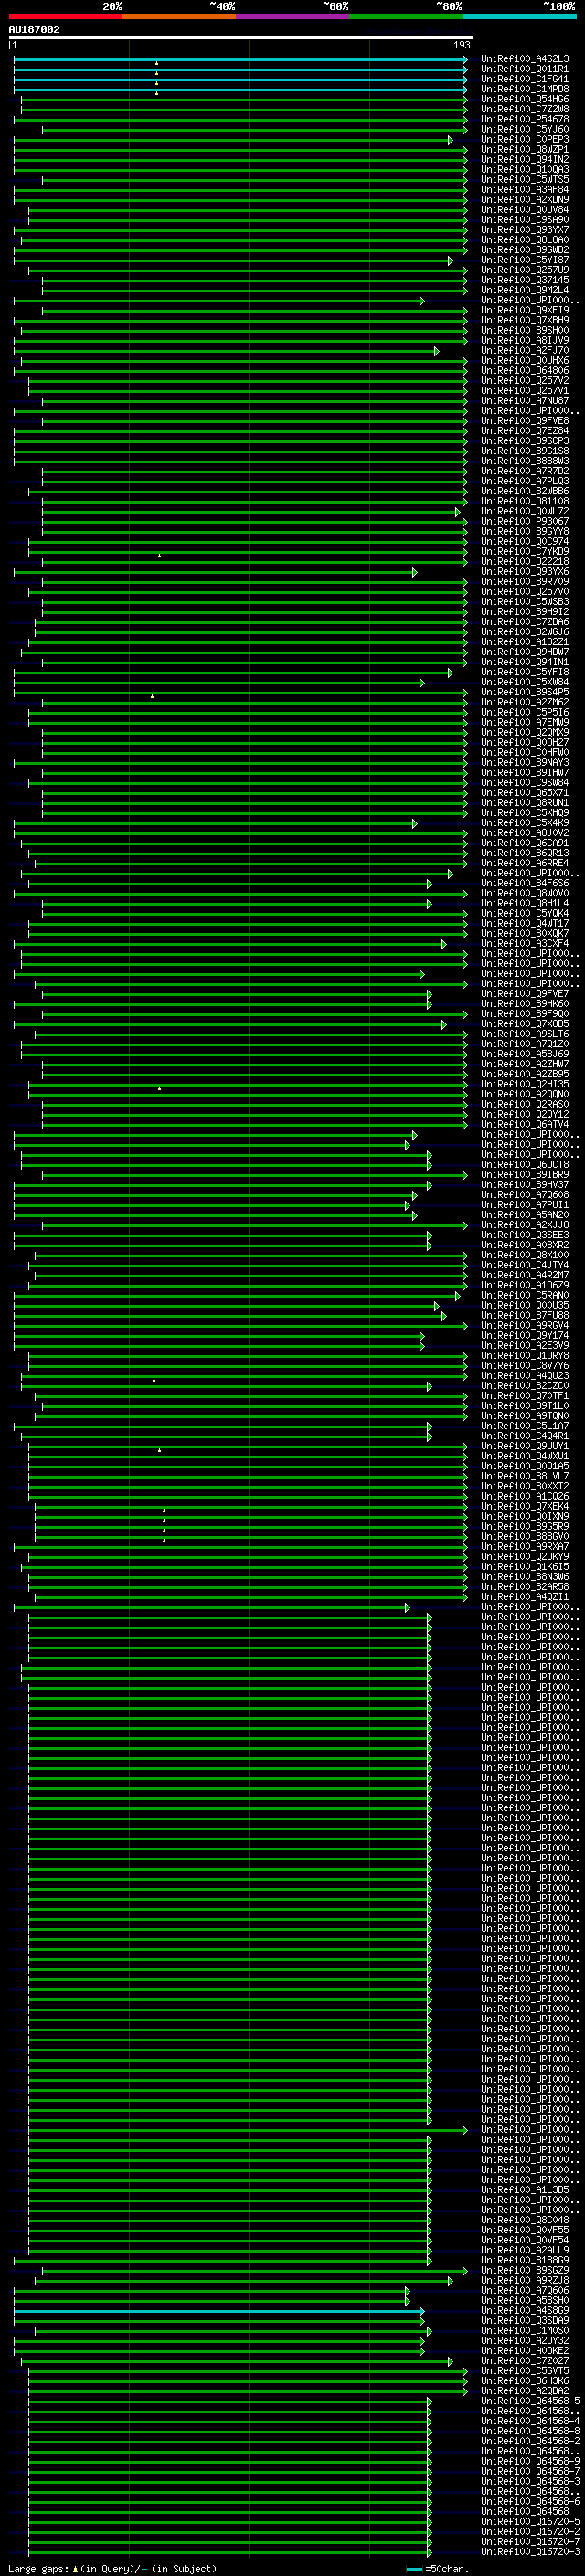Select the UniRef100_B9NAY3 label
Viewport: 585px width, 2576px height.
[525, 762]
